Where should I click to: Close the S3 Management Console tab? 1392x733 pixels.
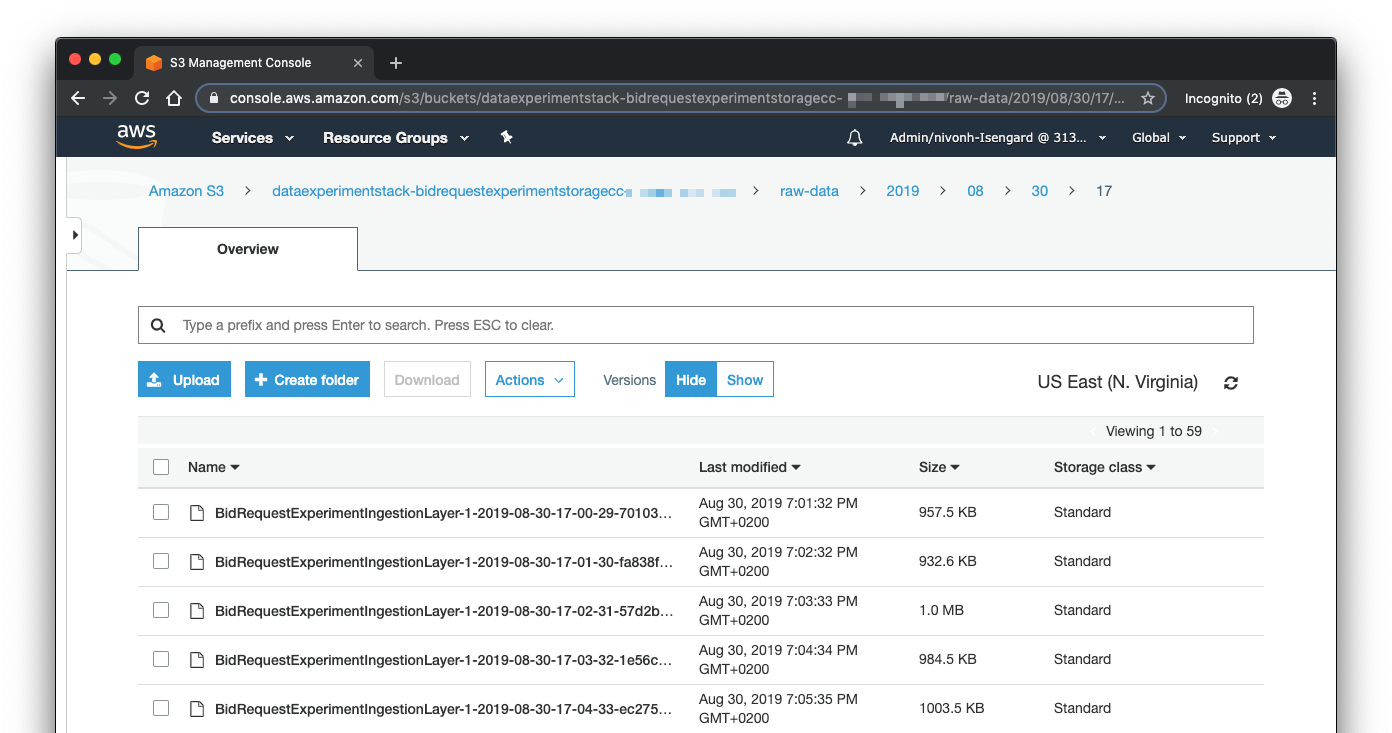358,62
